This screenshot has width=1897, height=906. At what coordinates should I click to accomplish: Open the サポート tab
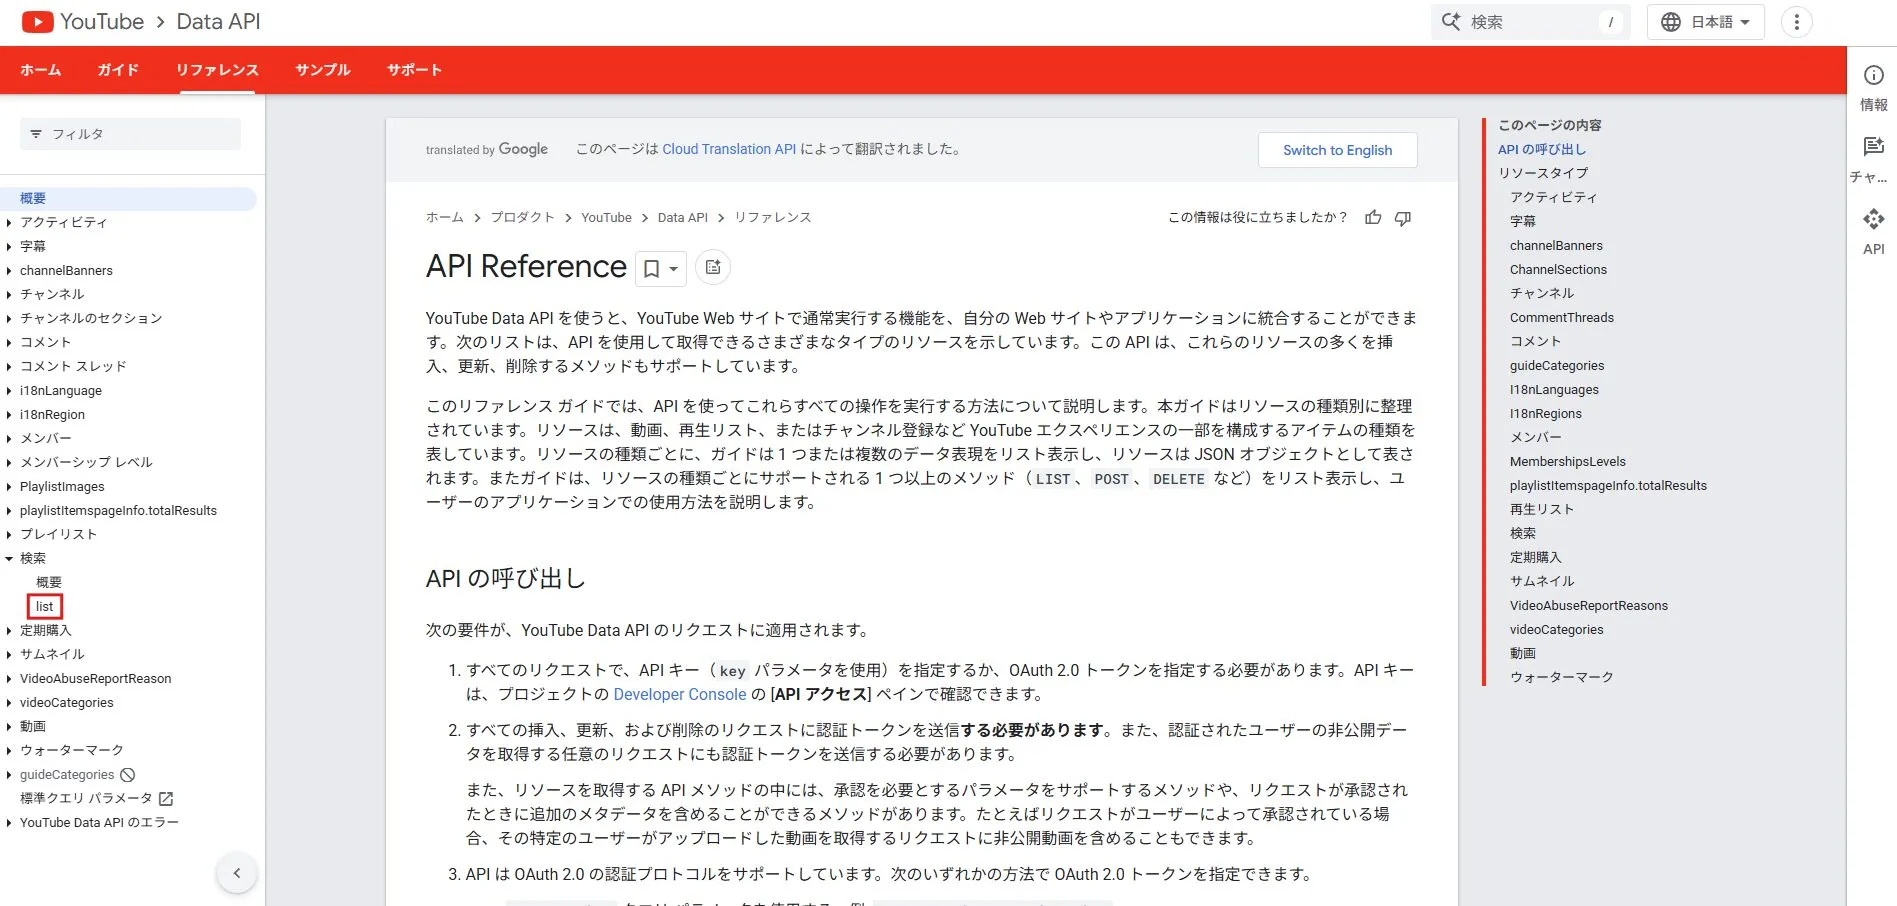414,70
